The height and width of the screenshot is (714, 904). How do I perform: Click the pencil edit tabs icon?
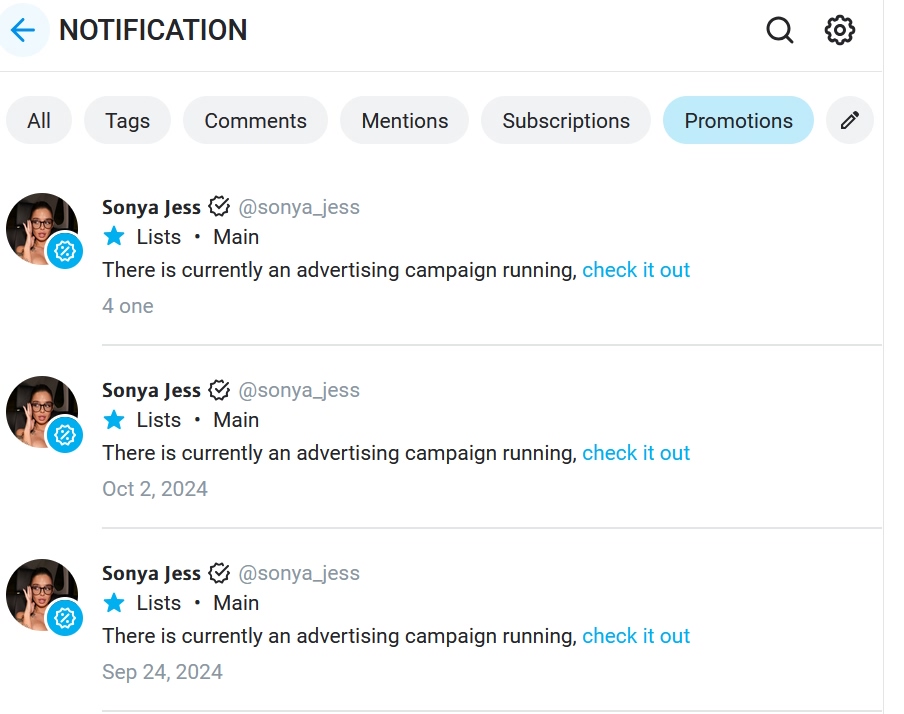click(x=850, y=121)
